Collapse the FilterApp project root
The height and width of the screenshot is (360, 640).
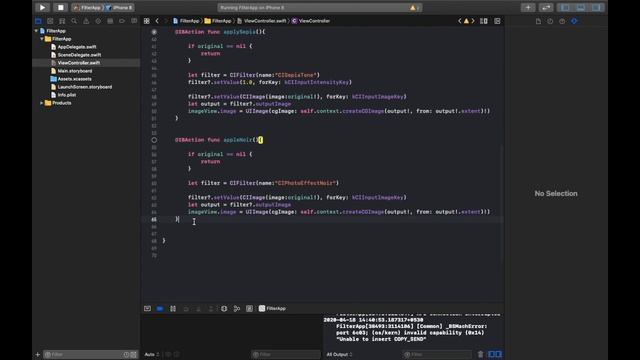[x=36, y=31]
